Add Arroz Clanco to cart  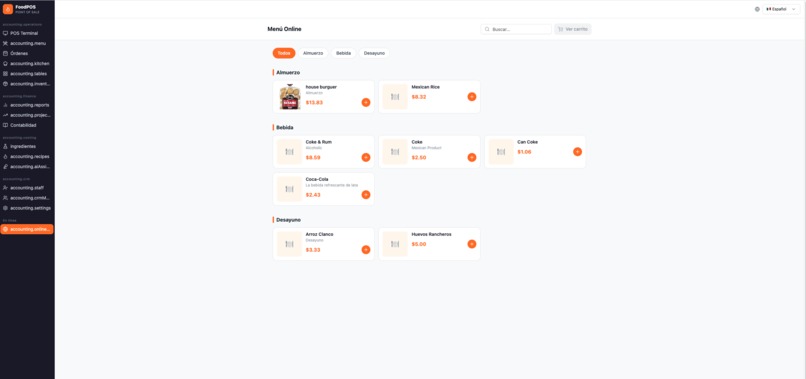point(366,249)
